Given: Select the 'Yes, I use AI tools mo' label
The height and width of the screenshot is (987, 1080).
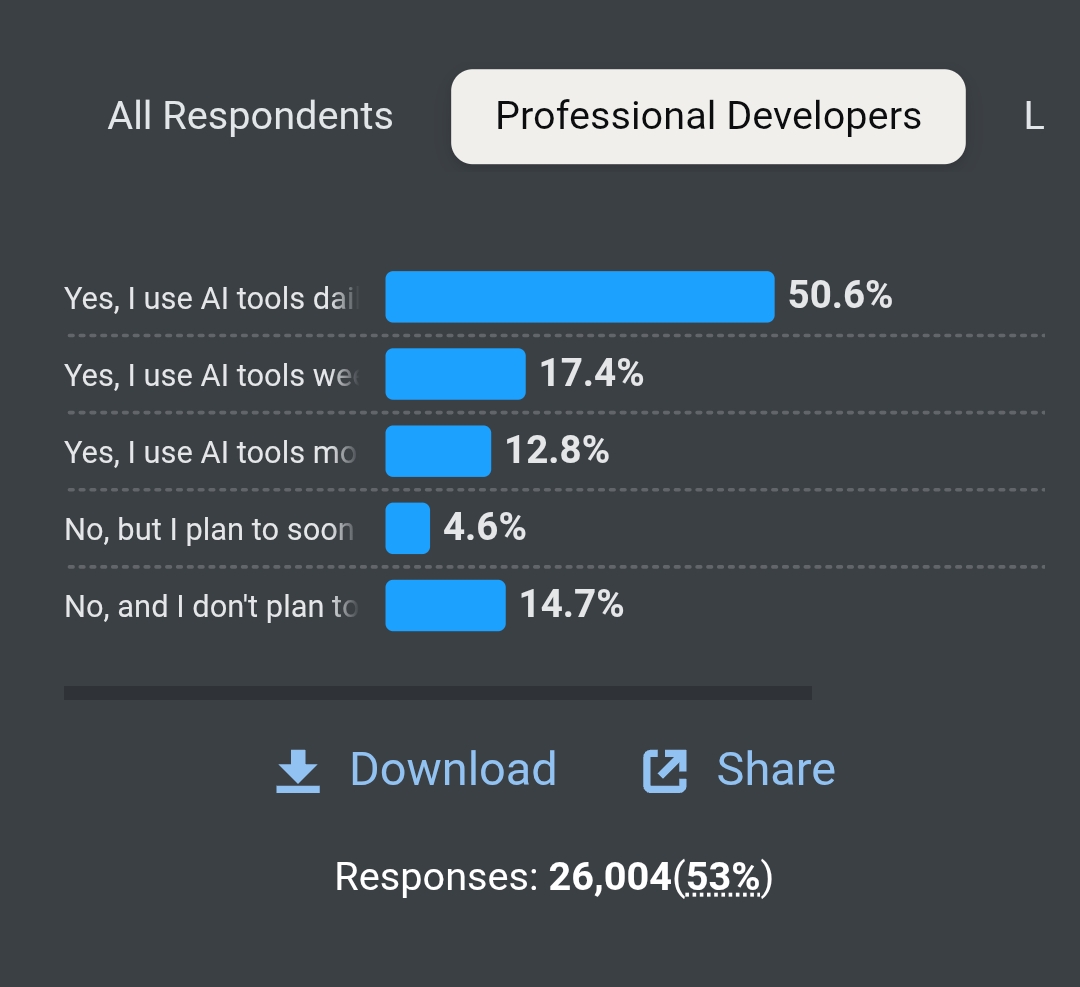Looking at the screenshot, I should coord(210,453).
